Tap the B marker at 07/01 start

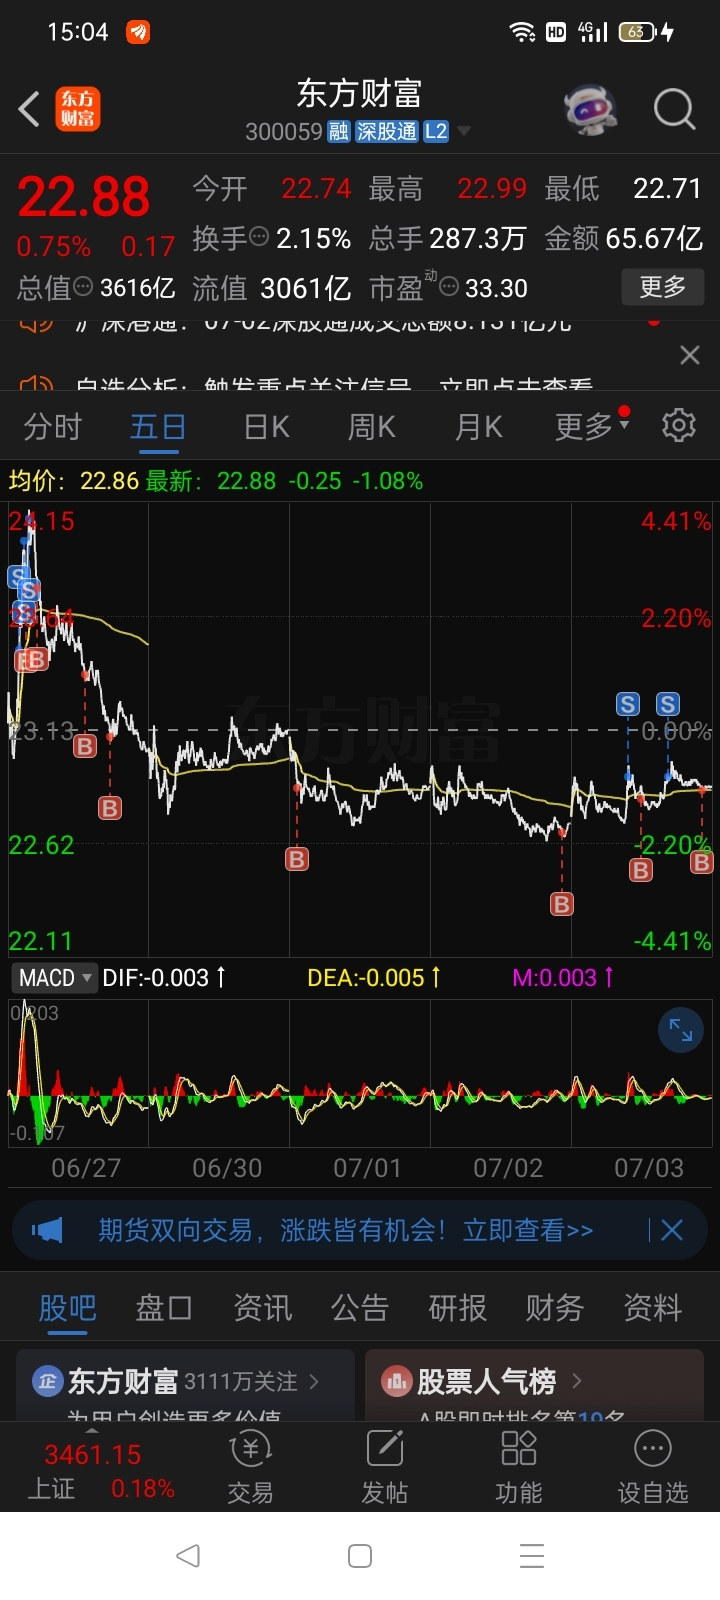pos(297,859)
